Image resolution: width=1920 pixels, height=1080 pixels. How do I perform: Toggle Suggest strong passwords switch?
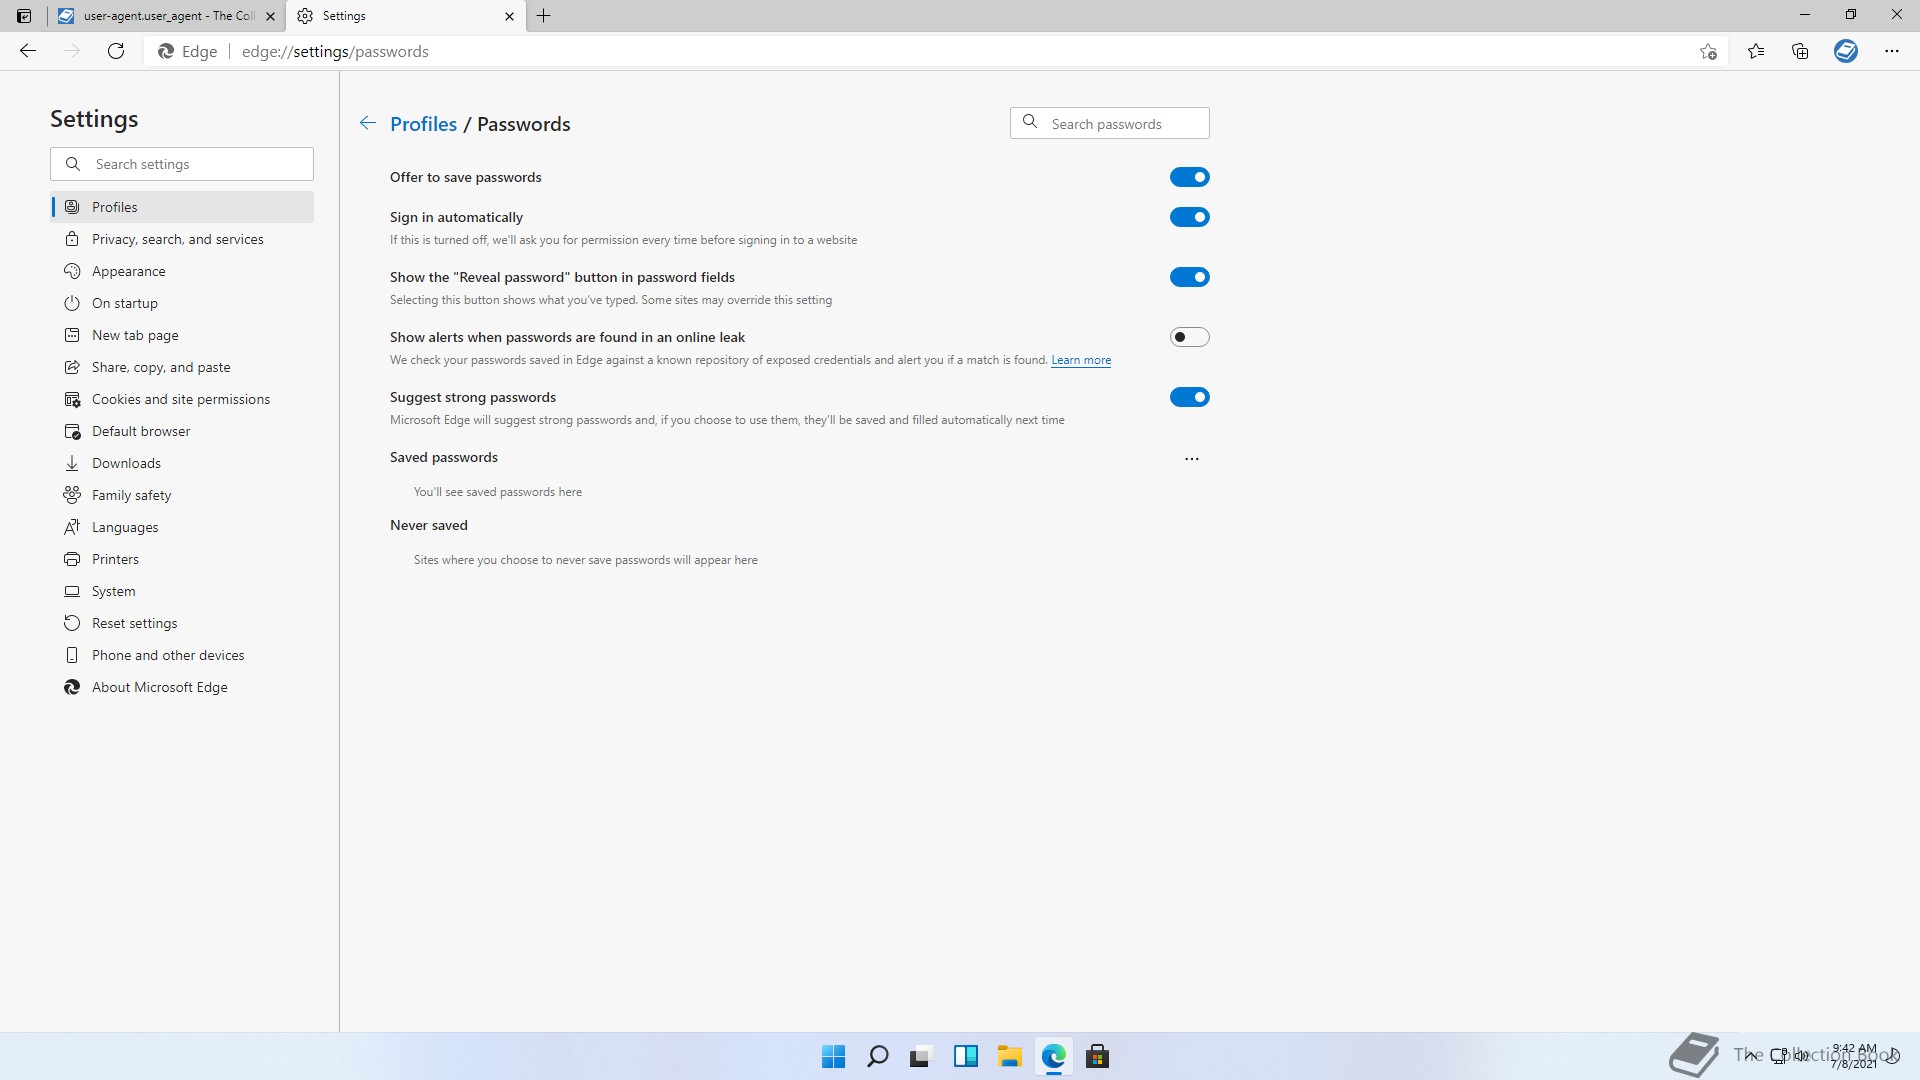point(1189,397)
